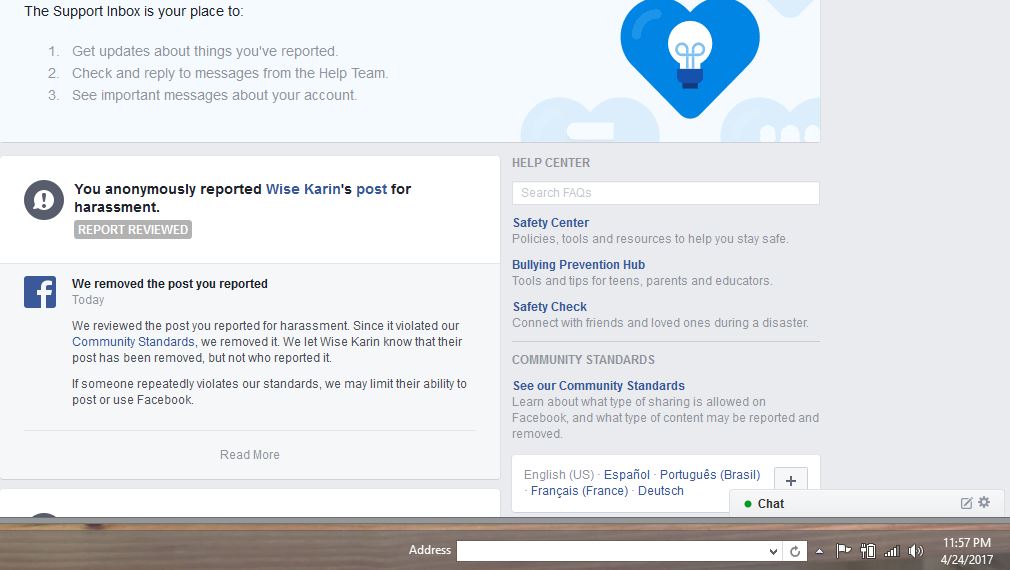Open the Chat bar label
Screen dimensions: 1010x570
(770, 504)
